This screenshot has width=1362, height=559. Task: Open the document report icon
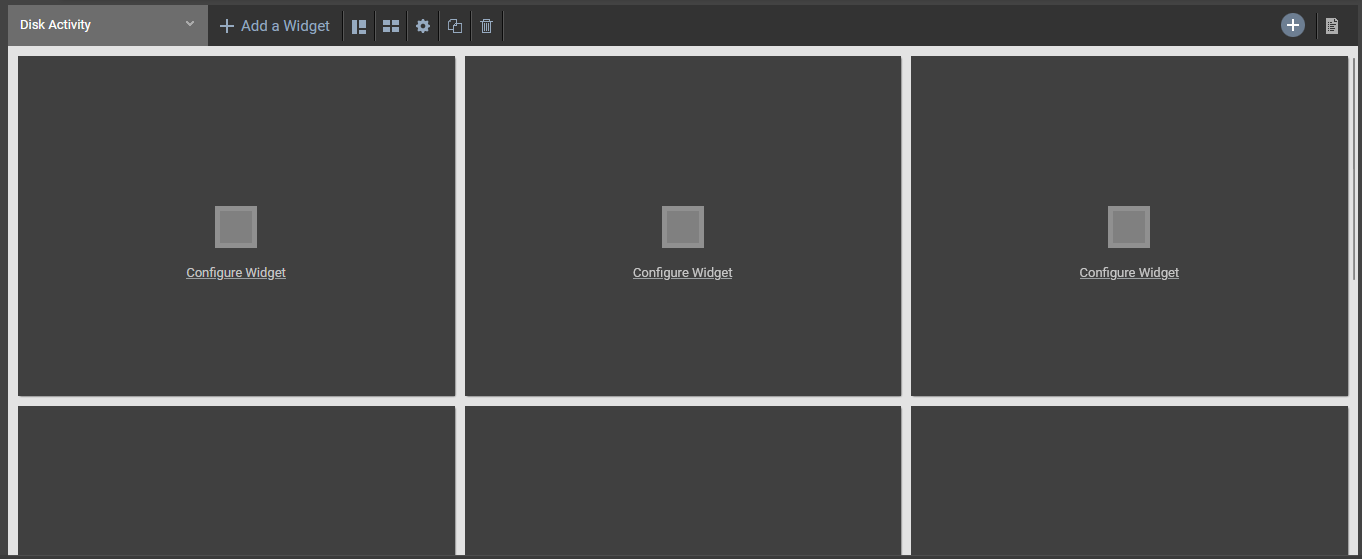(x=1332, y=26)
